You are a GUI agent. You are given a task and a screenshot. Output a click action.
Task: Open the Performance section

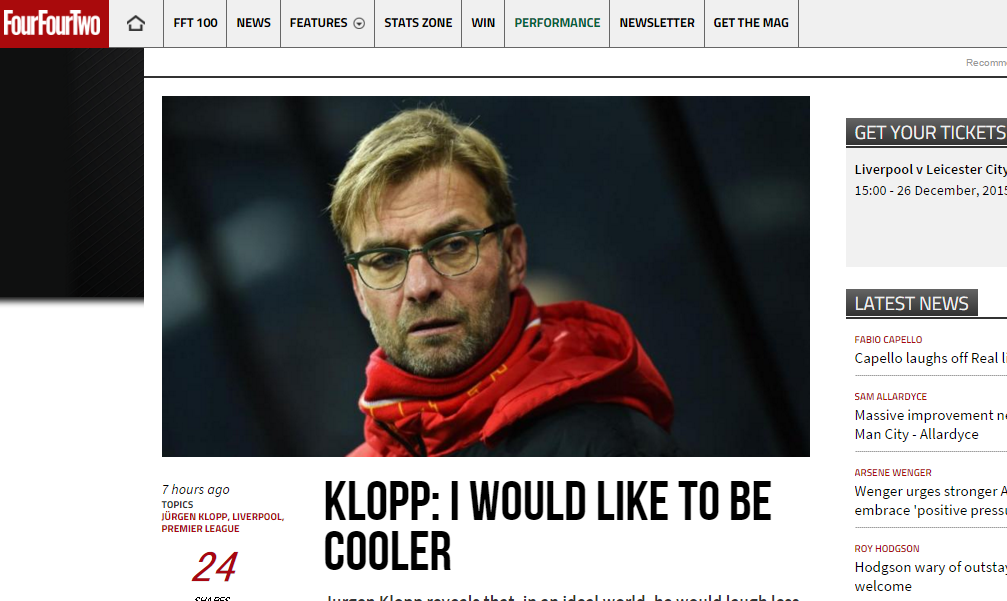pyautogui.click(x=557, y=23)
